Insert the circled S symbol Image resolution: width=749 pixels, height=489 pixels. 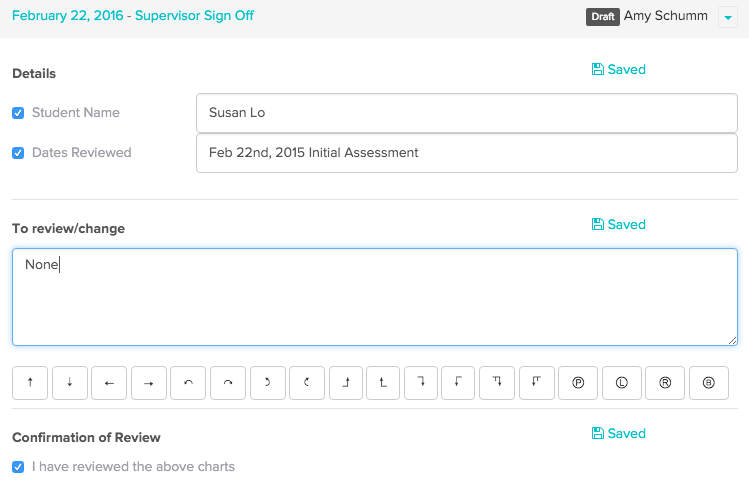tap(709, 383)
